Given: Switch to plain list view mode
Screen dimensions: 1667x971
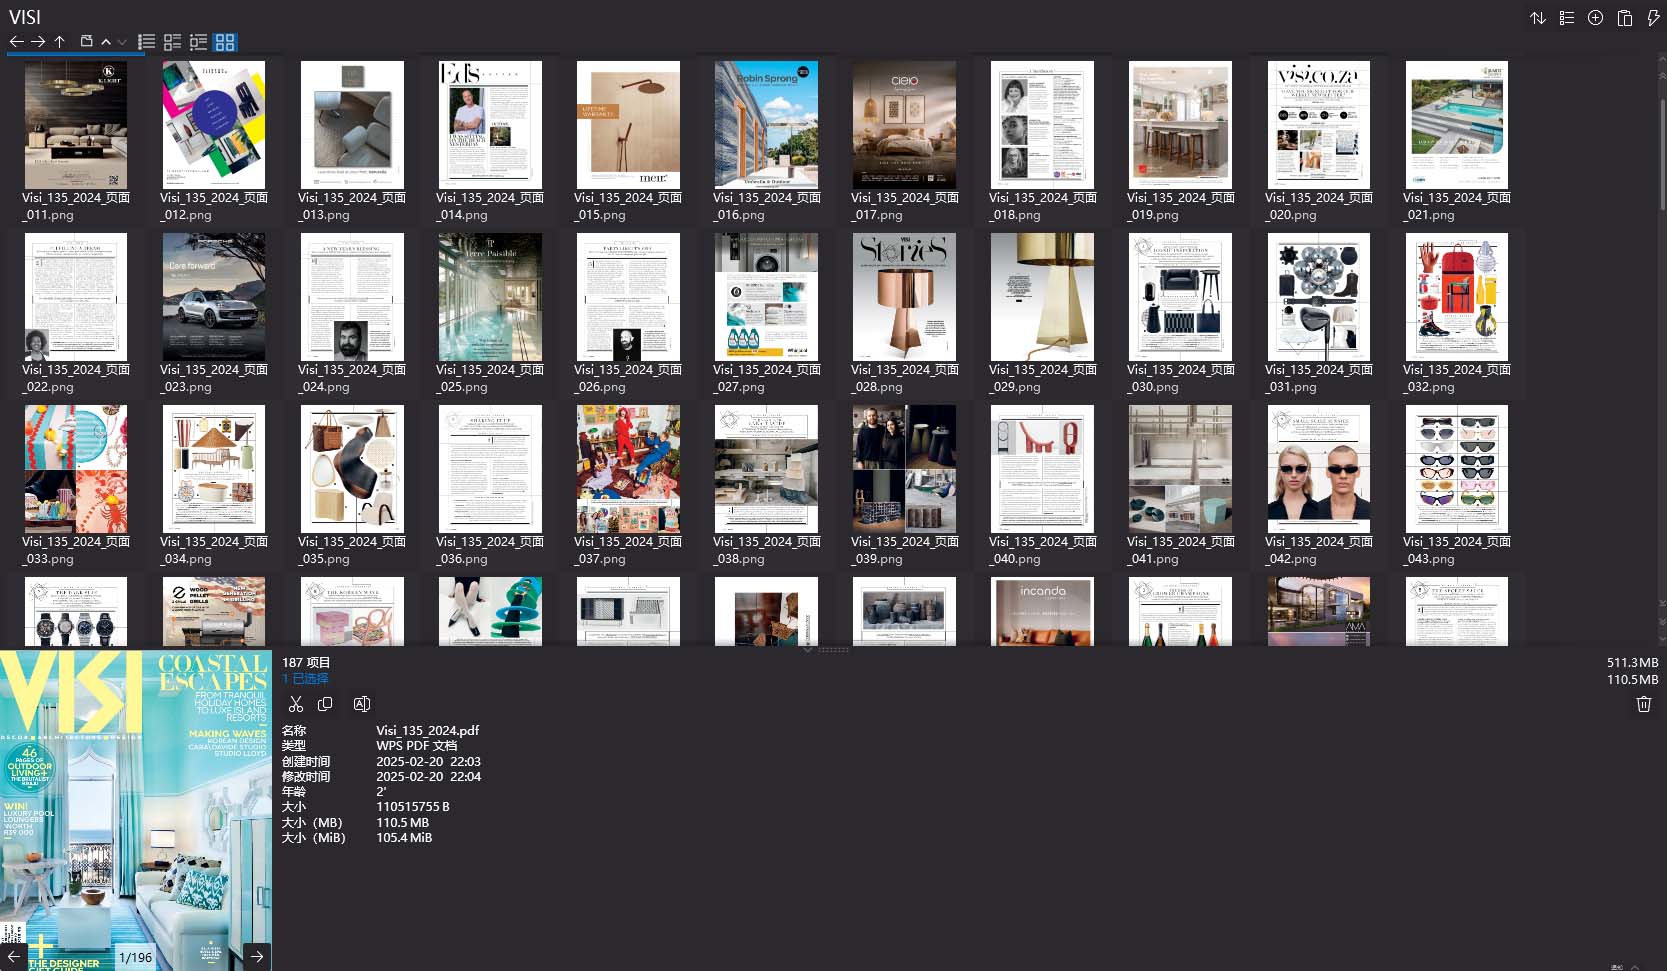Looking at the screenshot, I should click(x=146, y=42).
